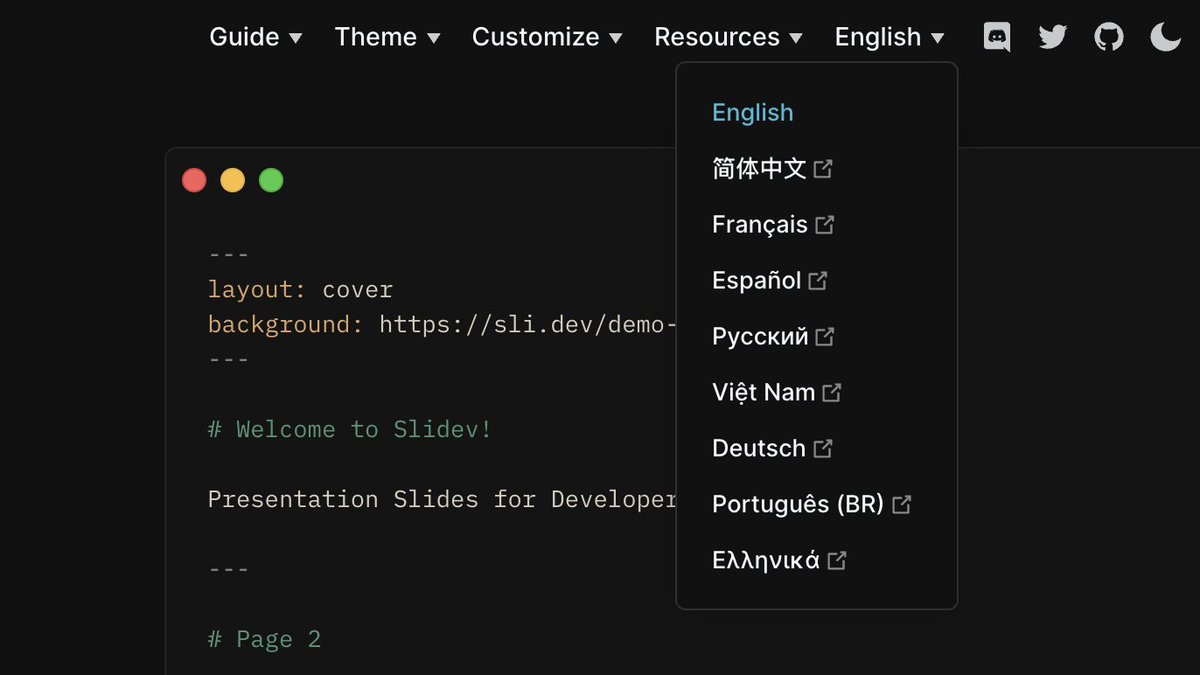Click the red dot in code window
This screenshot has width=1200, height=675.
(194, 180)
